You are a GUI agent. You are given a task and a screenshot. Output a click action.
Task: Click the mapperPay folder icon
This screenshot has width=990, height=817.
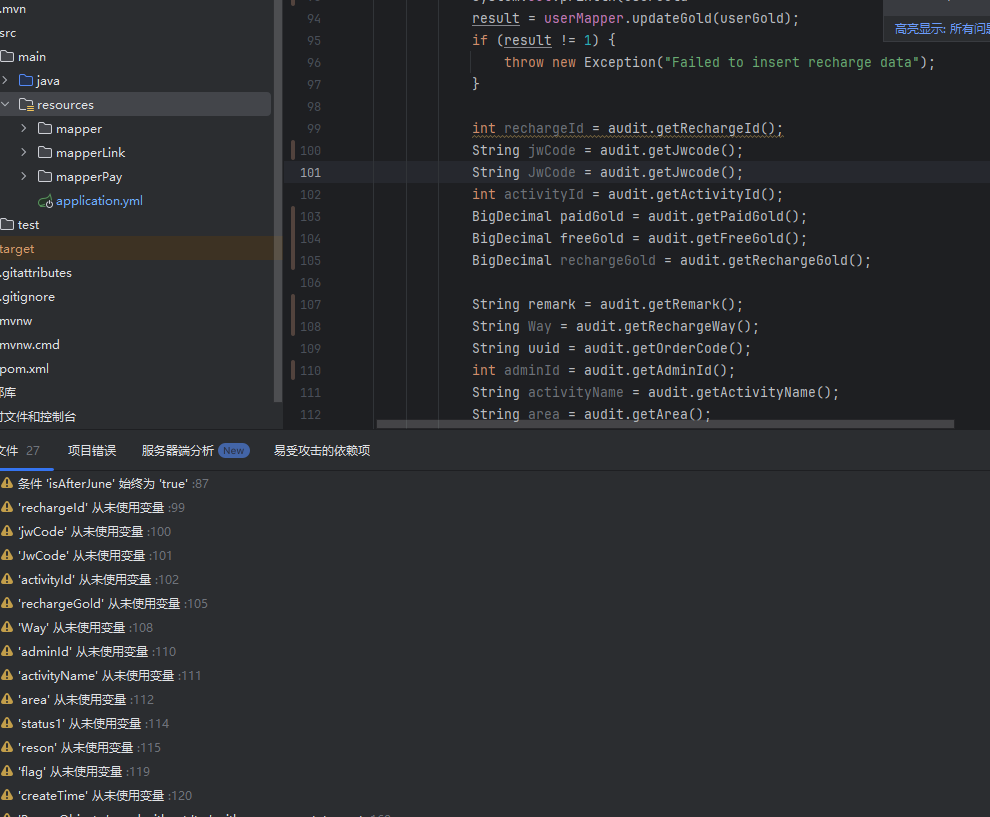pyautogui.click(x=45, y=176)
